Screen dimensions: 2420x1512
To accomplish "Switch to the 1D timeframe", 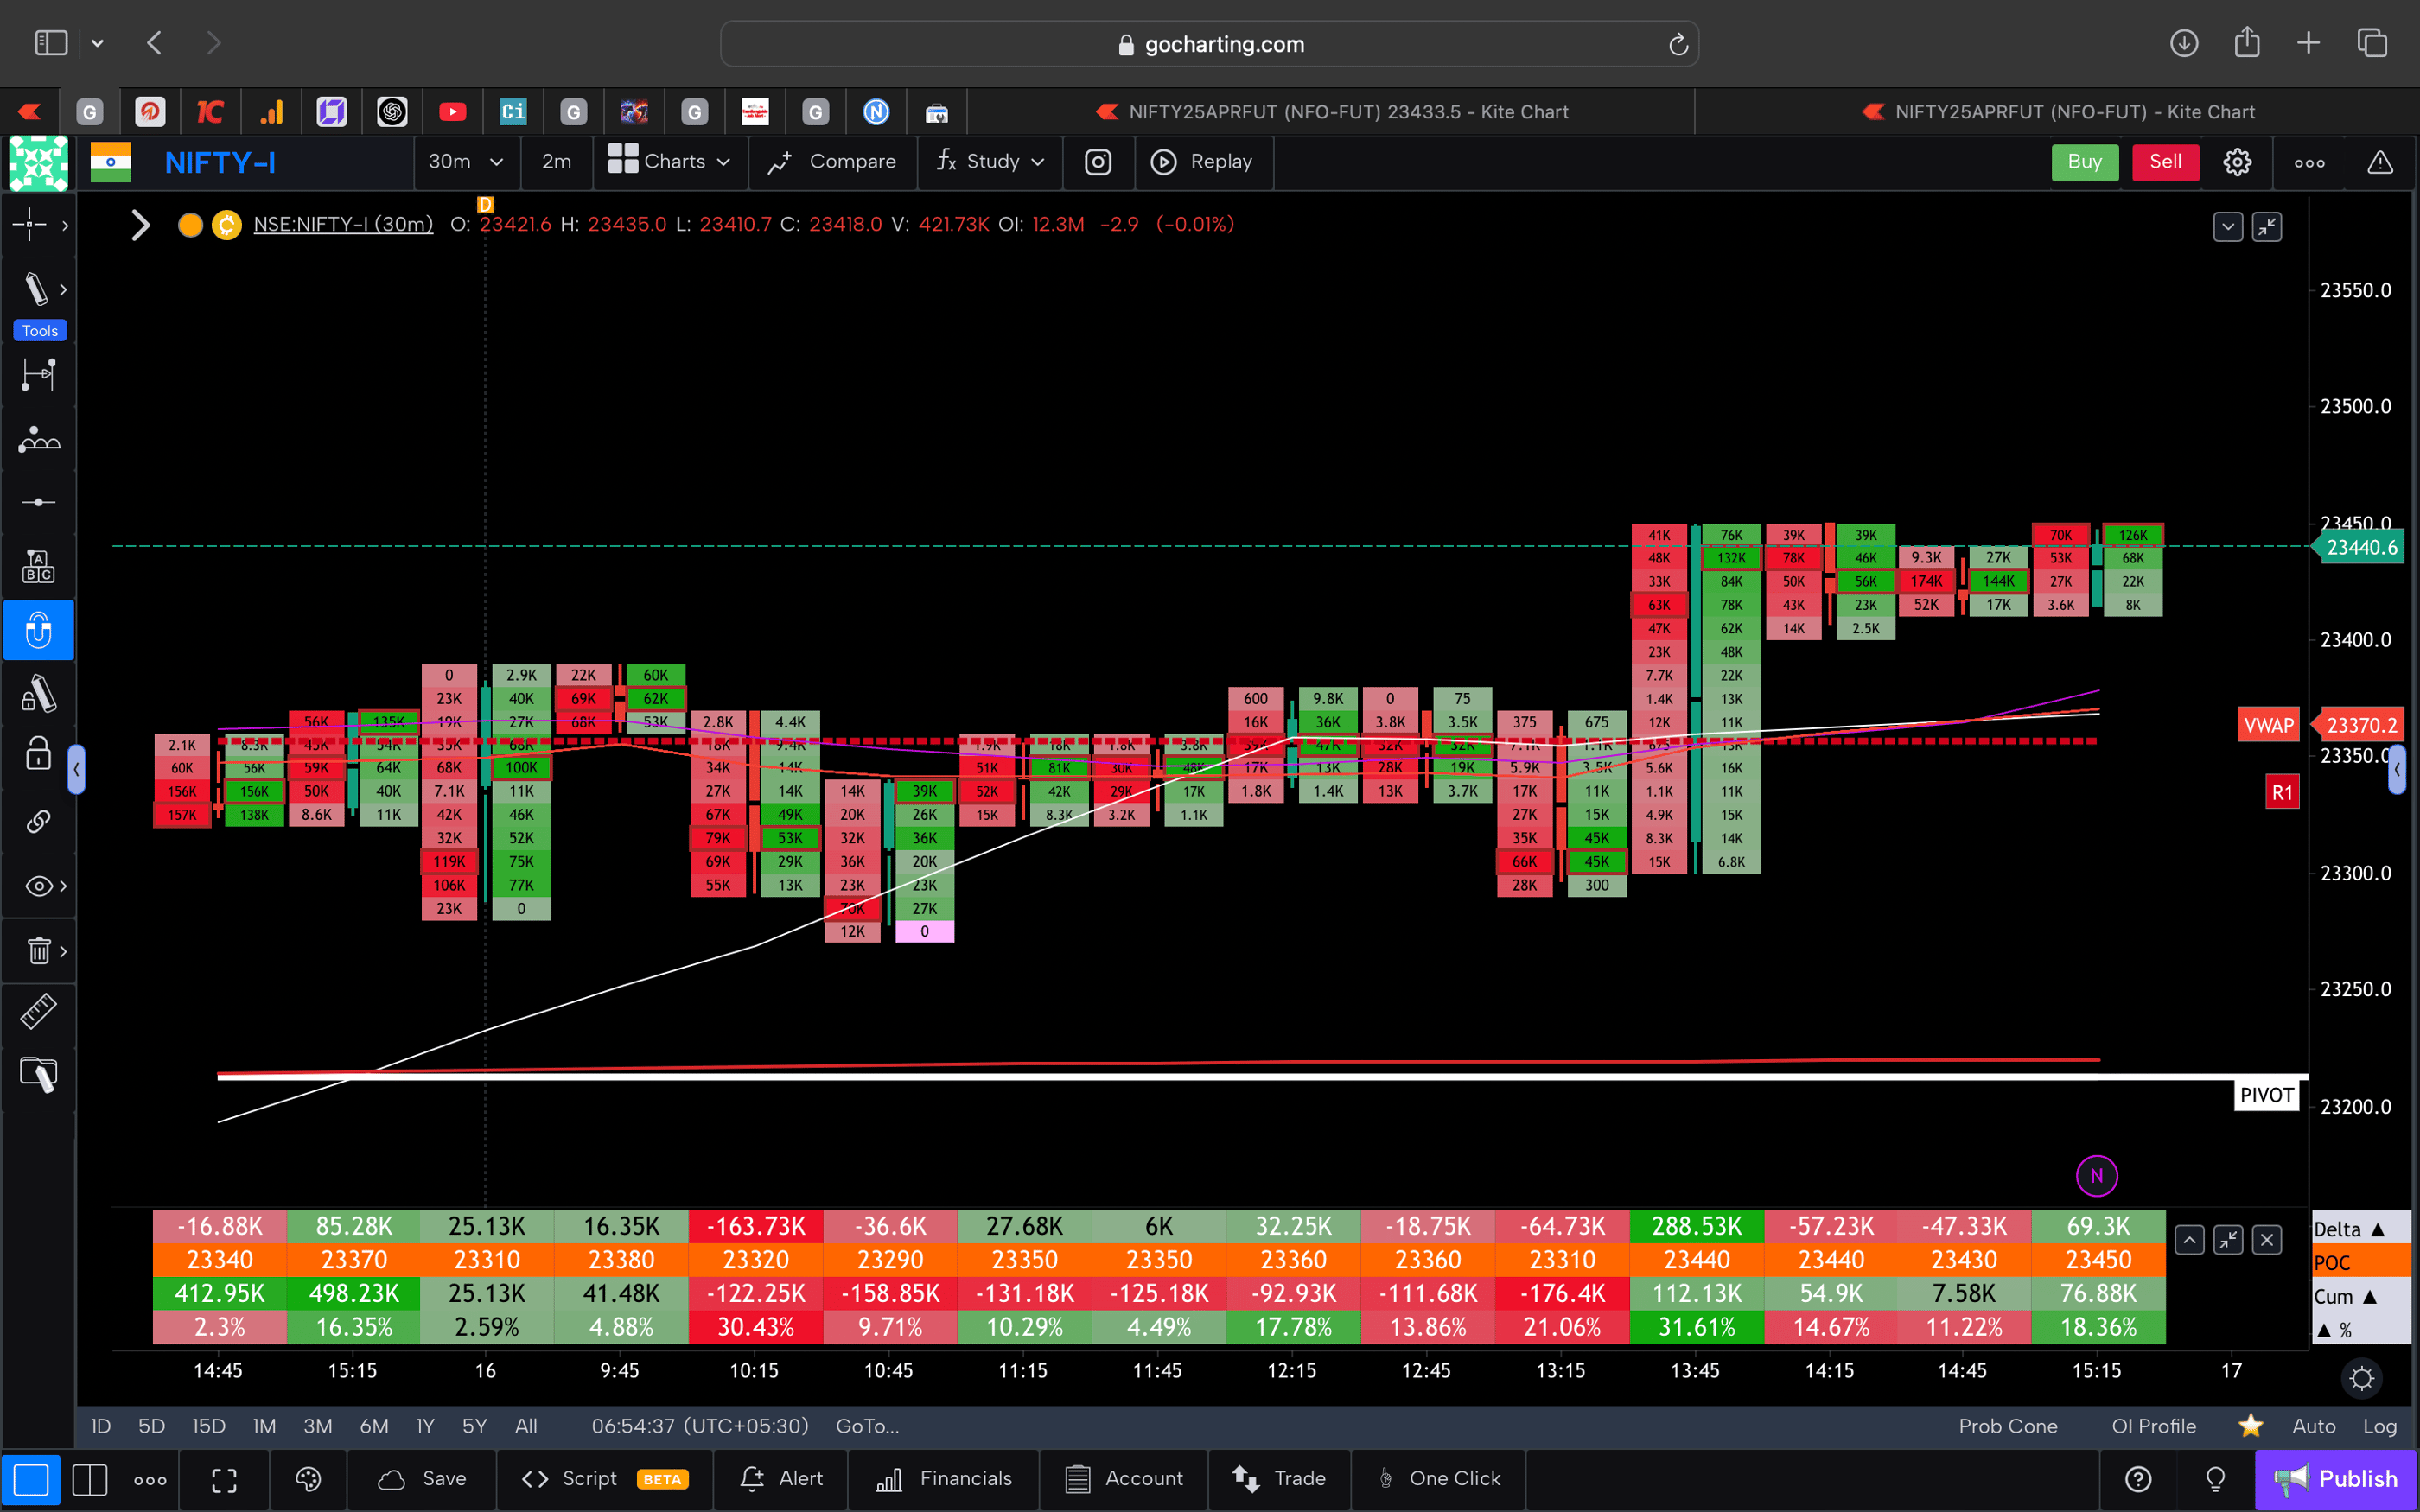I will point(99,1426).
